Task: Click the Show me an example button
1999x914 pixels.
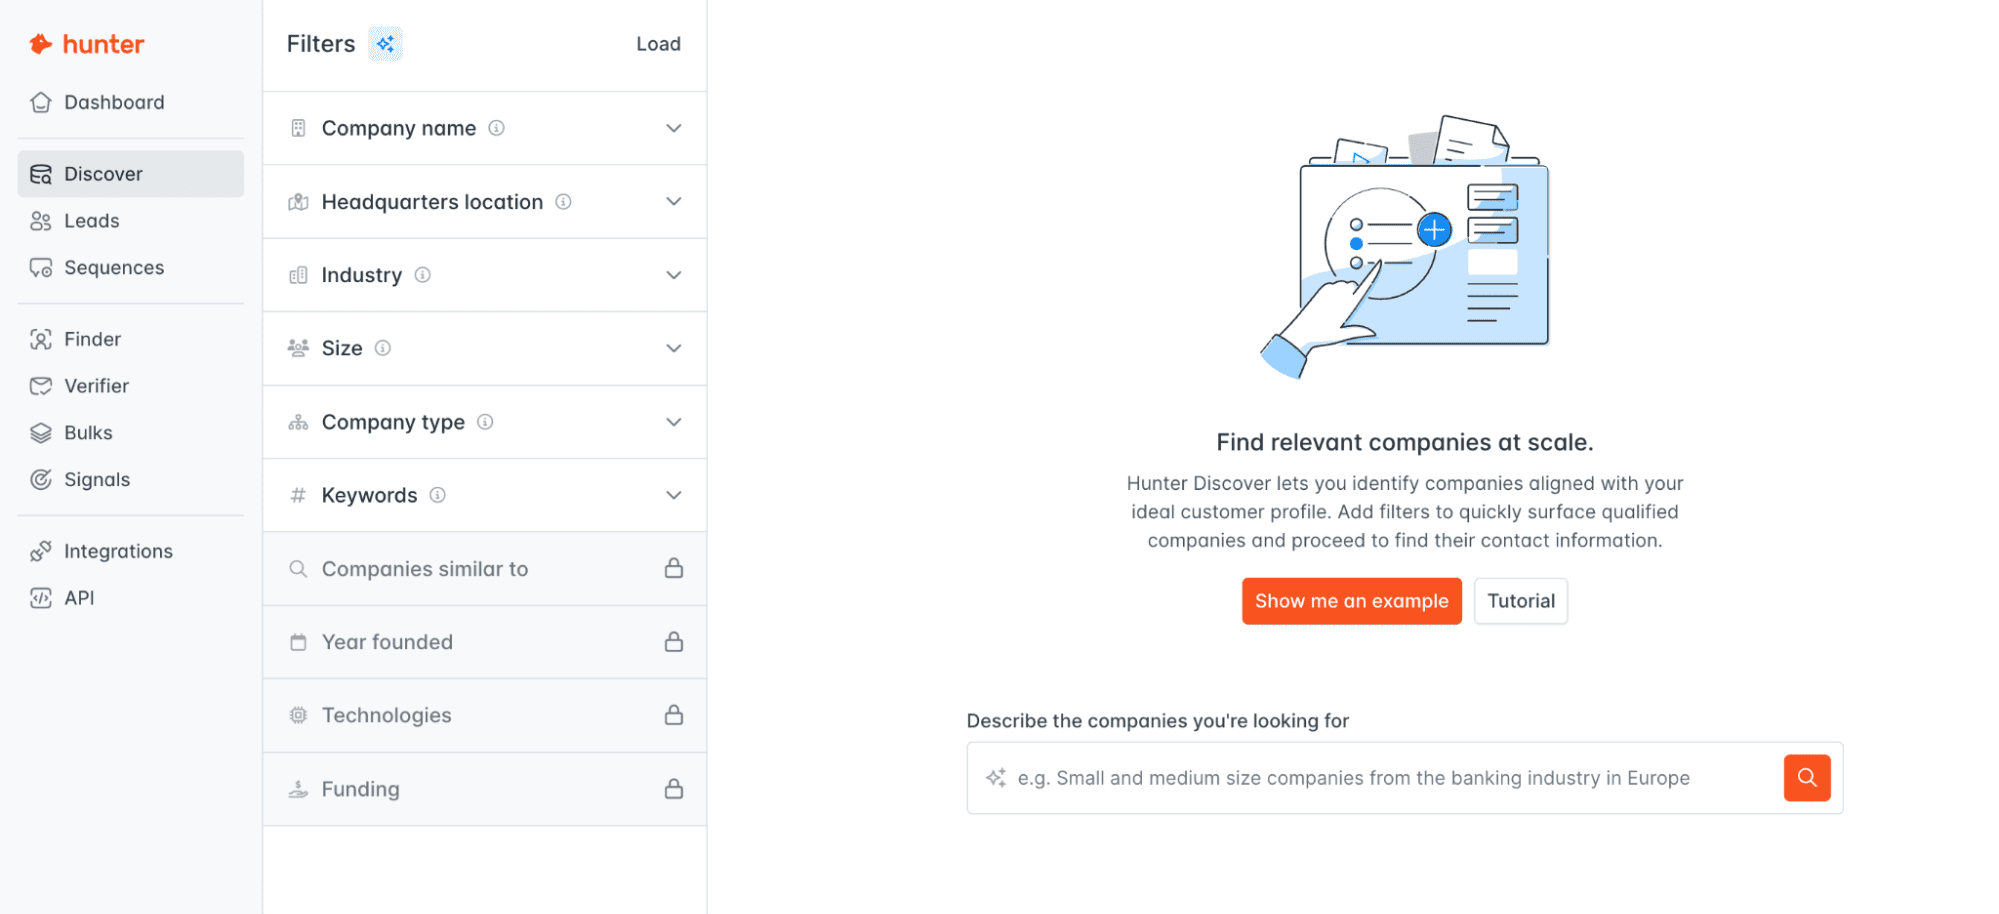Action: coord(1351,601)
